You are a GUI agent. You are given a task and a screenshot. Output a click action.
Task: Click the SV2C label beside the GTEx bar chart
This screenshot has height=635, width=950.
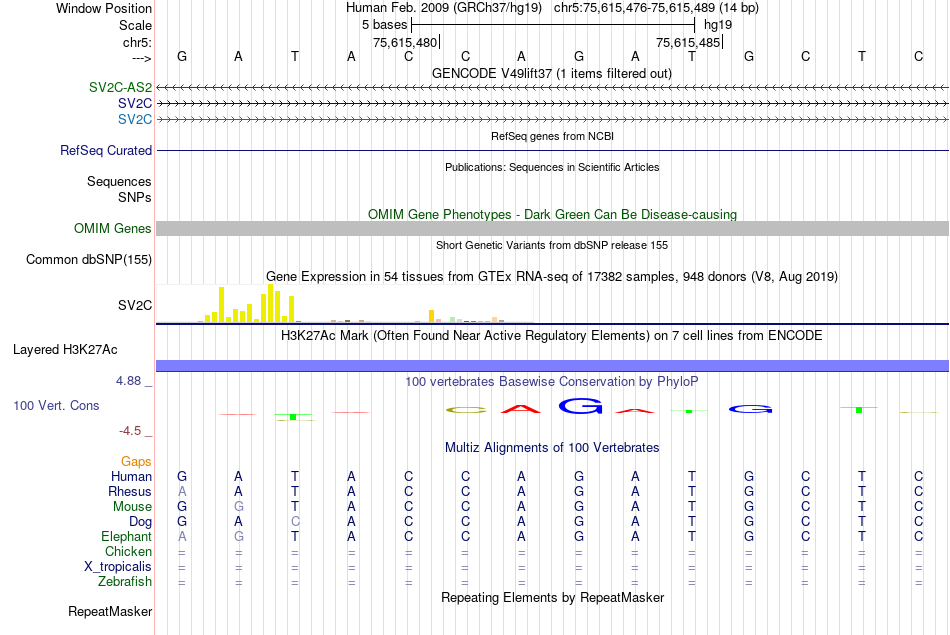click(x=135, y=305)
